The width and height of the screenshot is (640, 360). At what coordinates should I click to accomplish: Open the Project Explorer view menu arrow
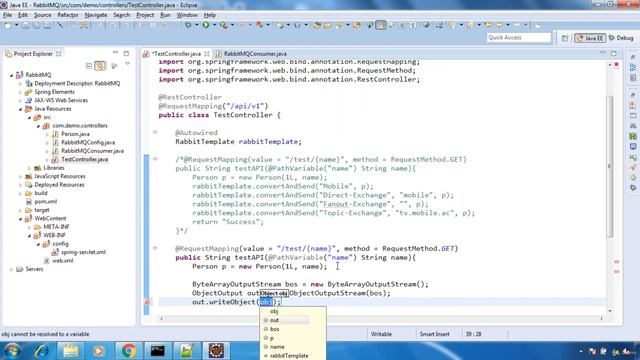click(x=127, y=64)
